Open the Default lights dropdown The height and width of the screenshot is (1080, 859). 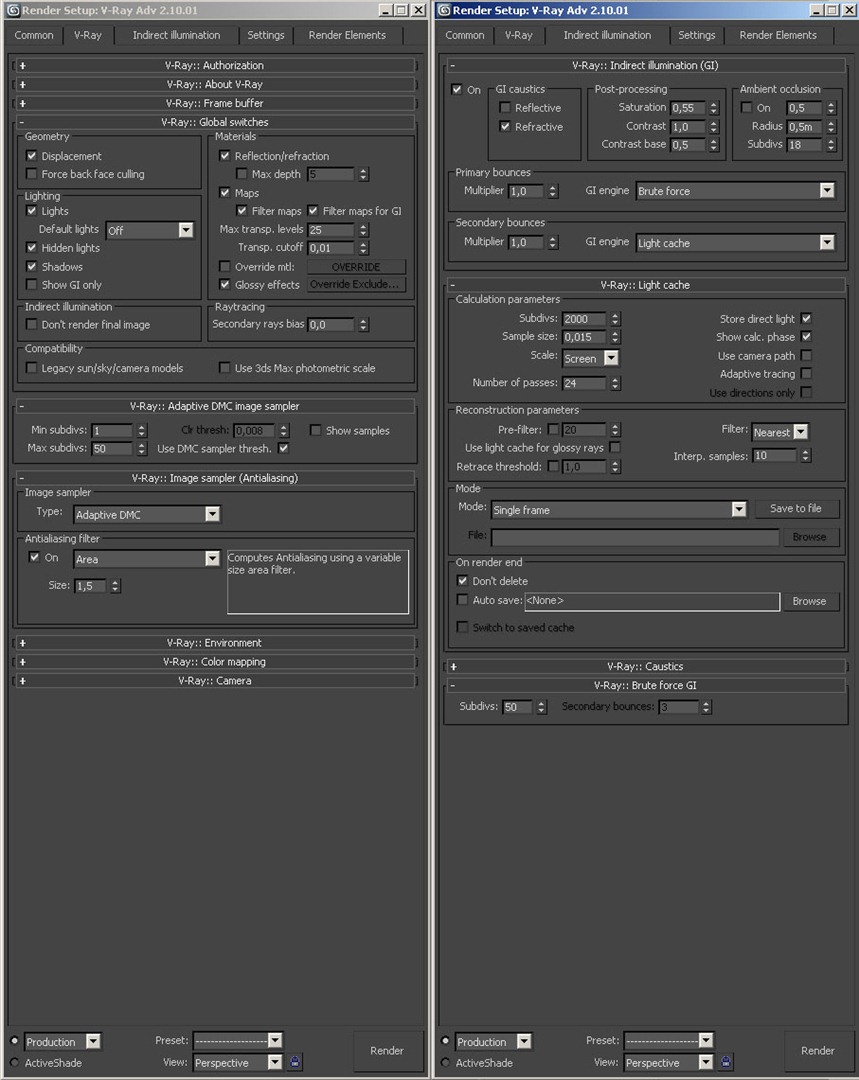point(149,230)
